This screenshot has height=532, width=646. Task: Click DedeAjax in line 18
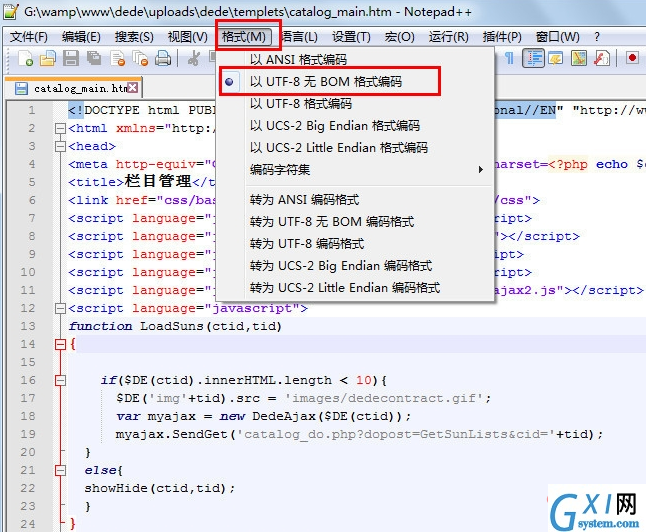284,416
